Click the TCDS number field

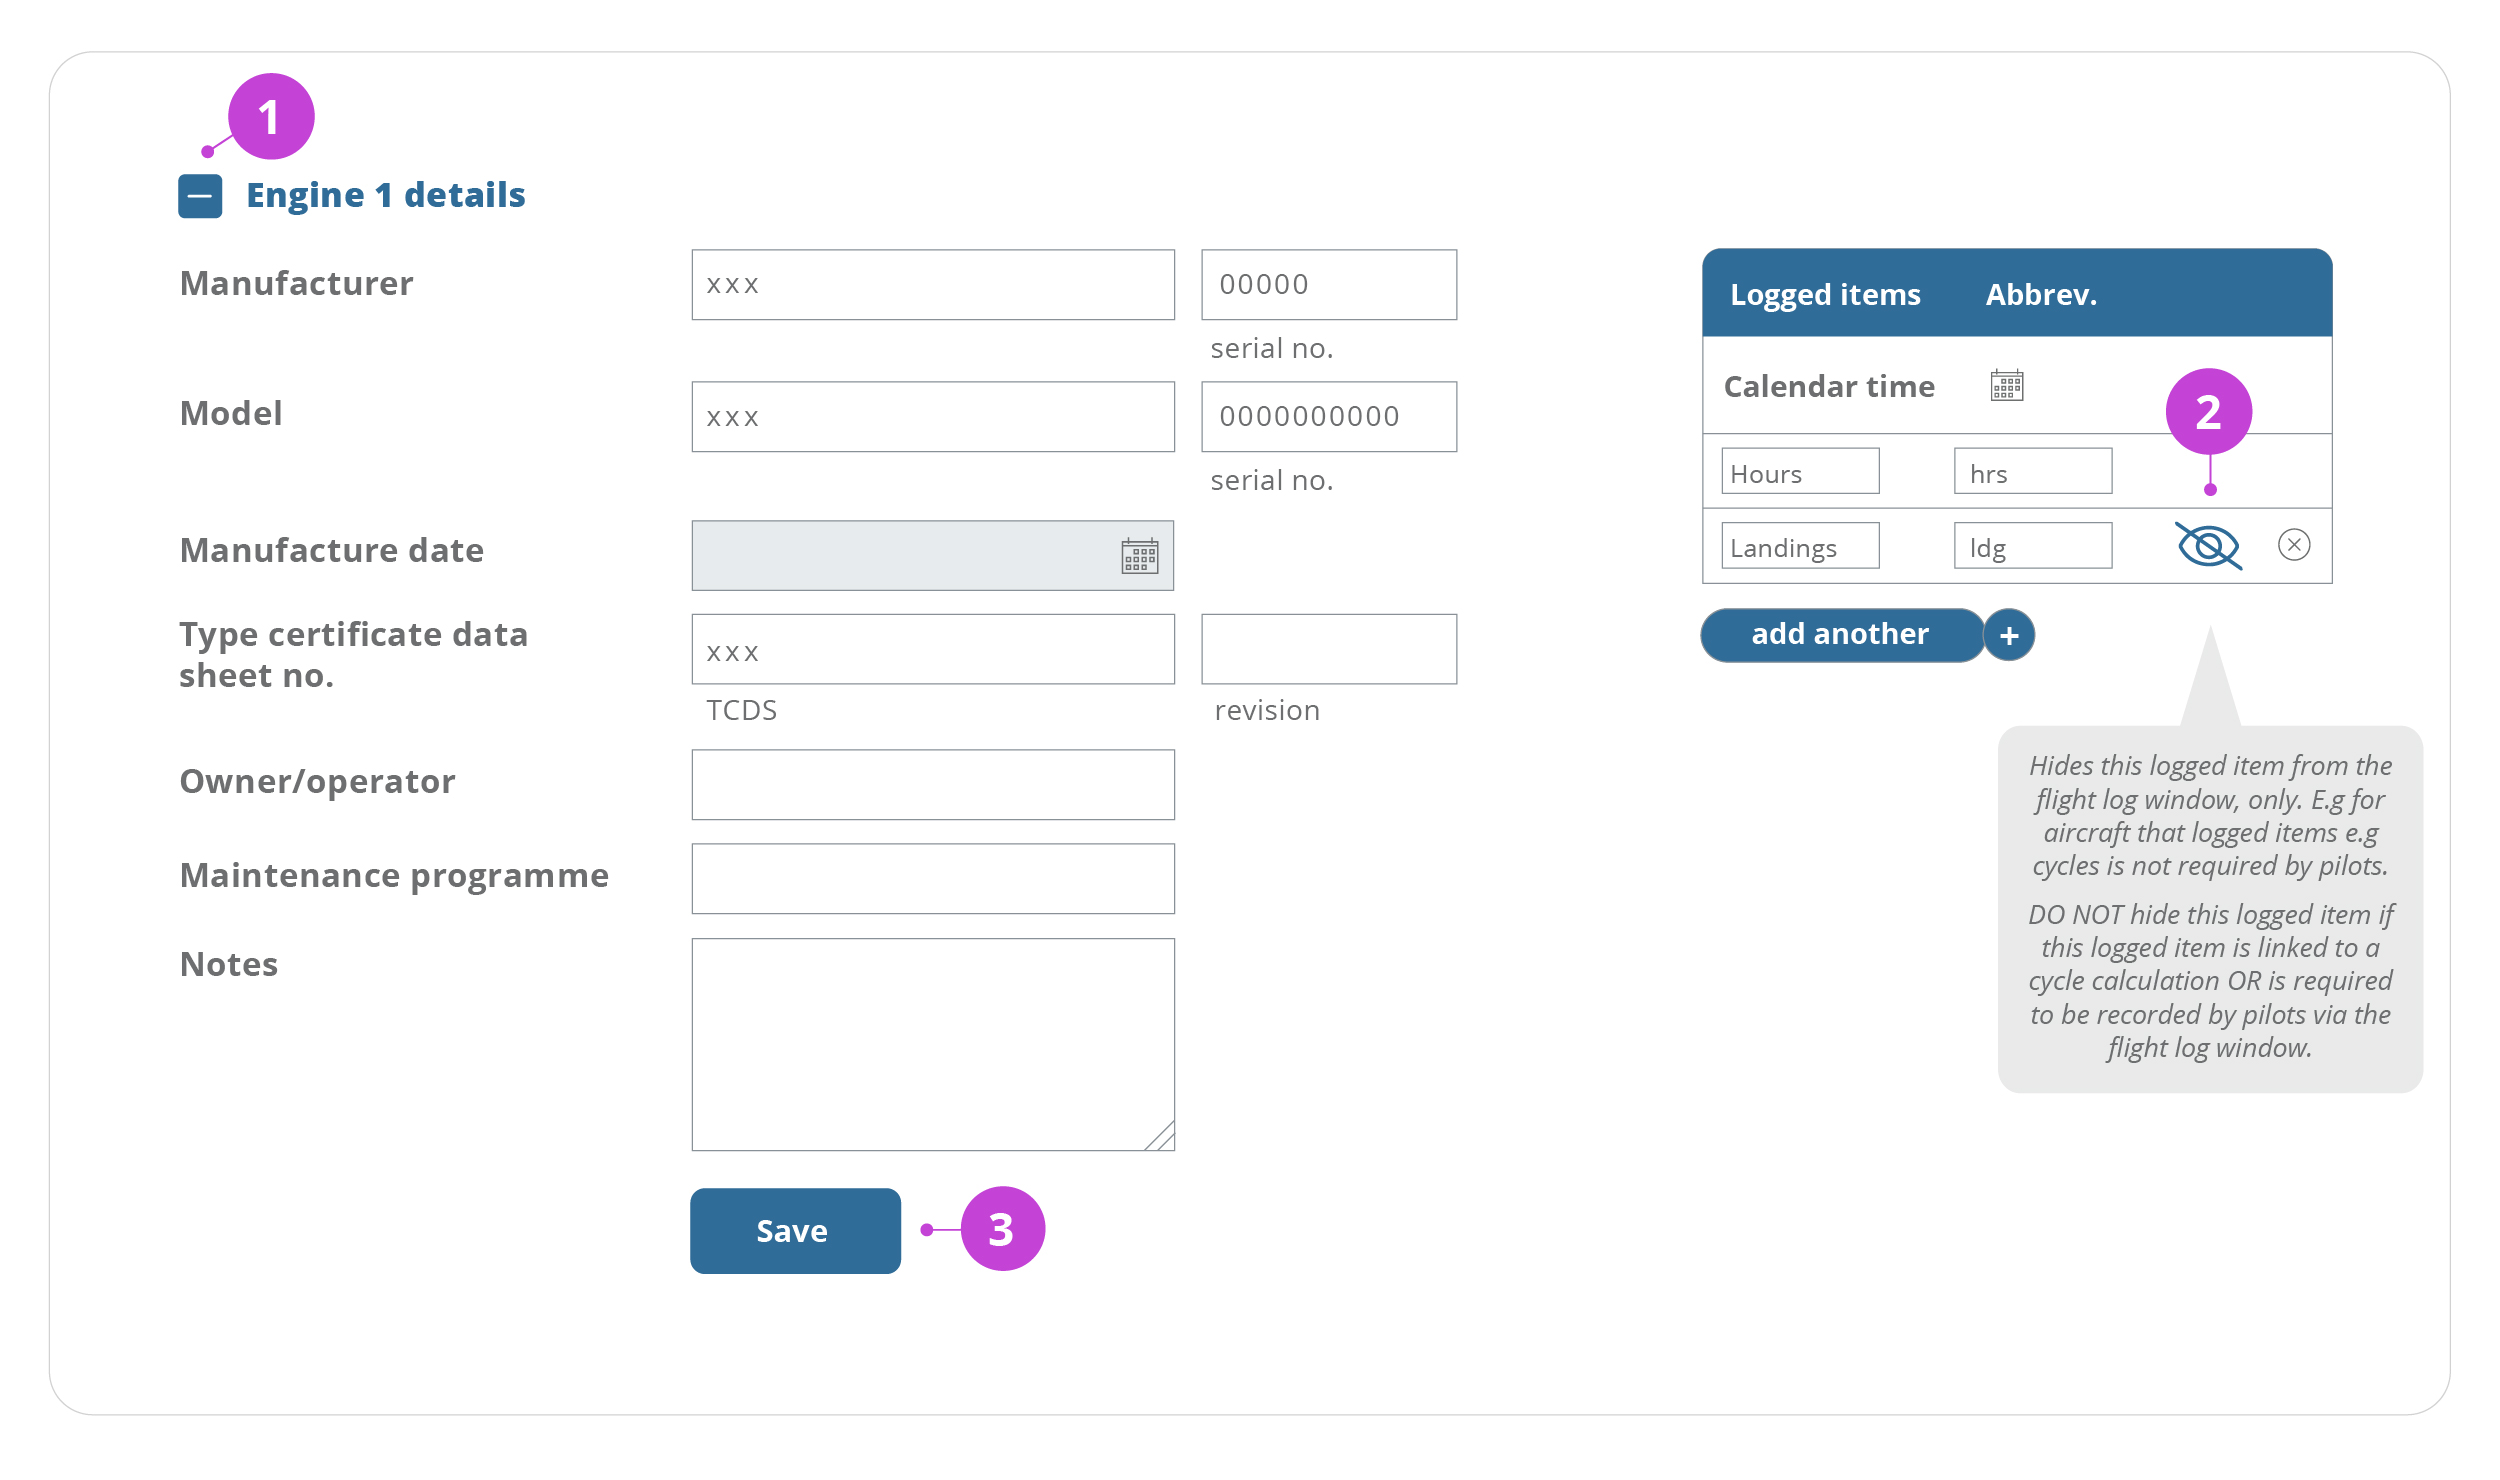[932, 650]
